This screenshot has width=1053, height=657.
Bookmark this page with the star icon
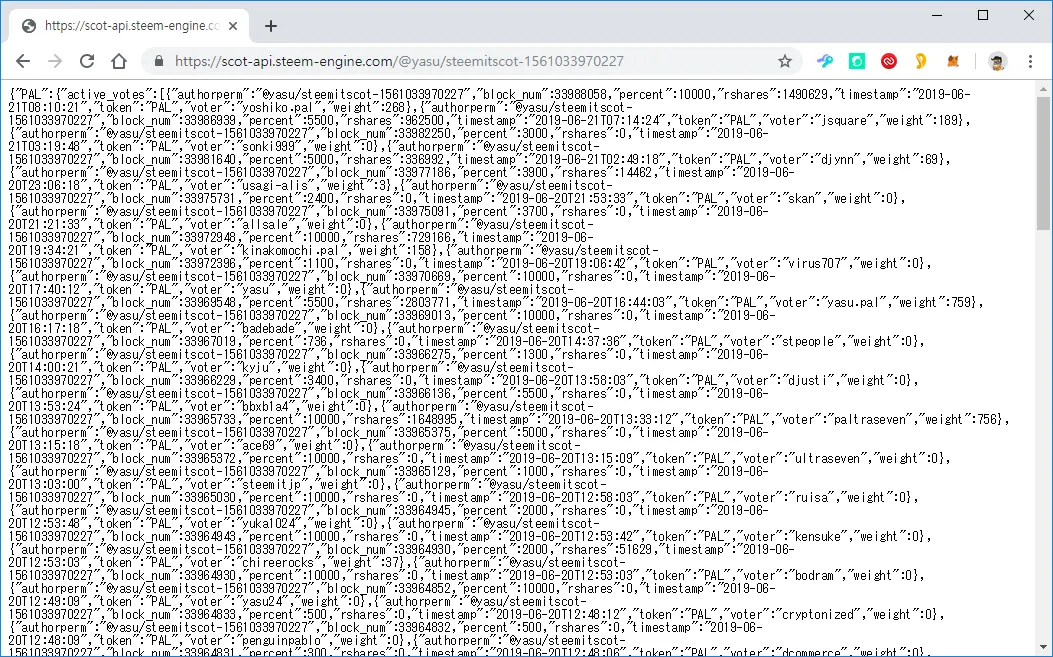(784, 61)
